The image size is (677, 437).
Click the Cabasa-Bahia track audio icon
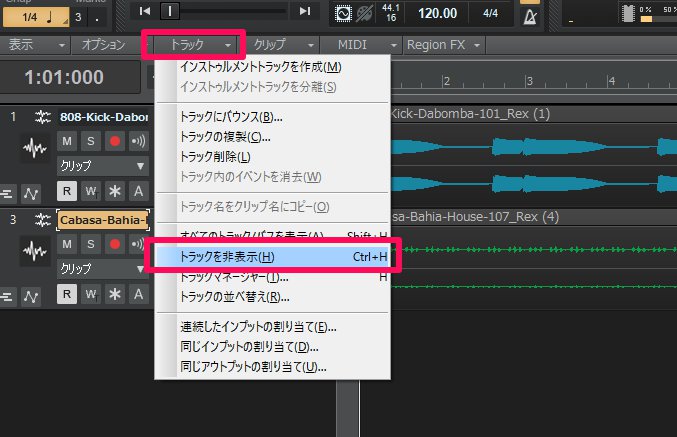click(x=43, y=220)
